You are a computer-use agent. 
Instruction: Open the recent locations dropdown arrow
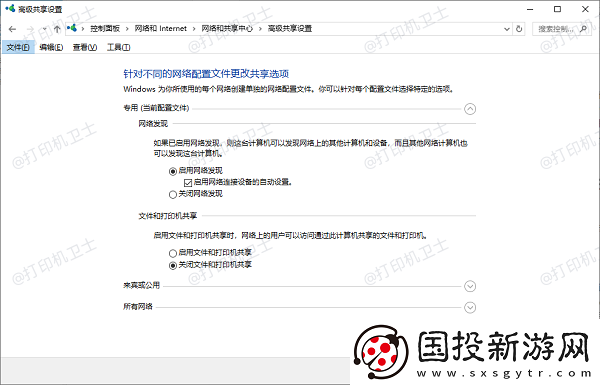click(x=45, y=29)
